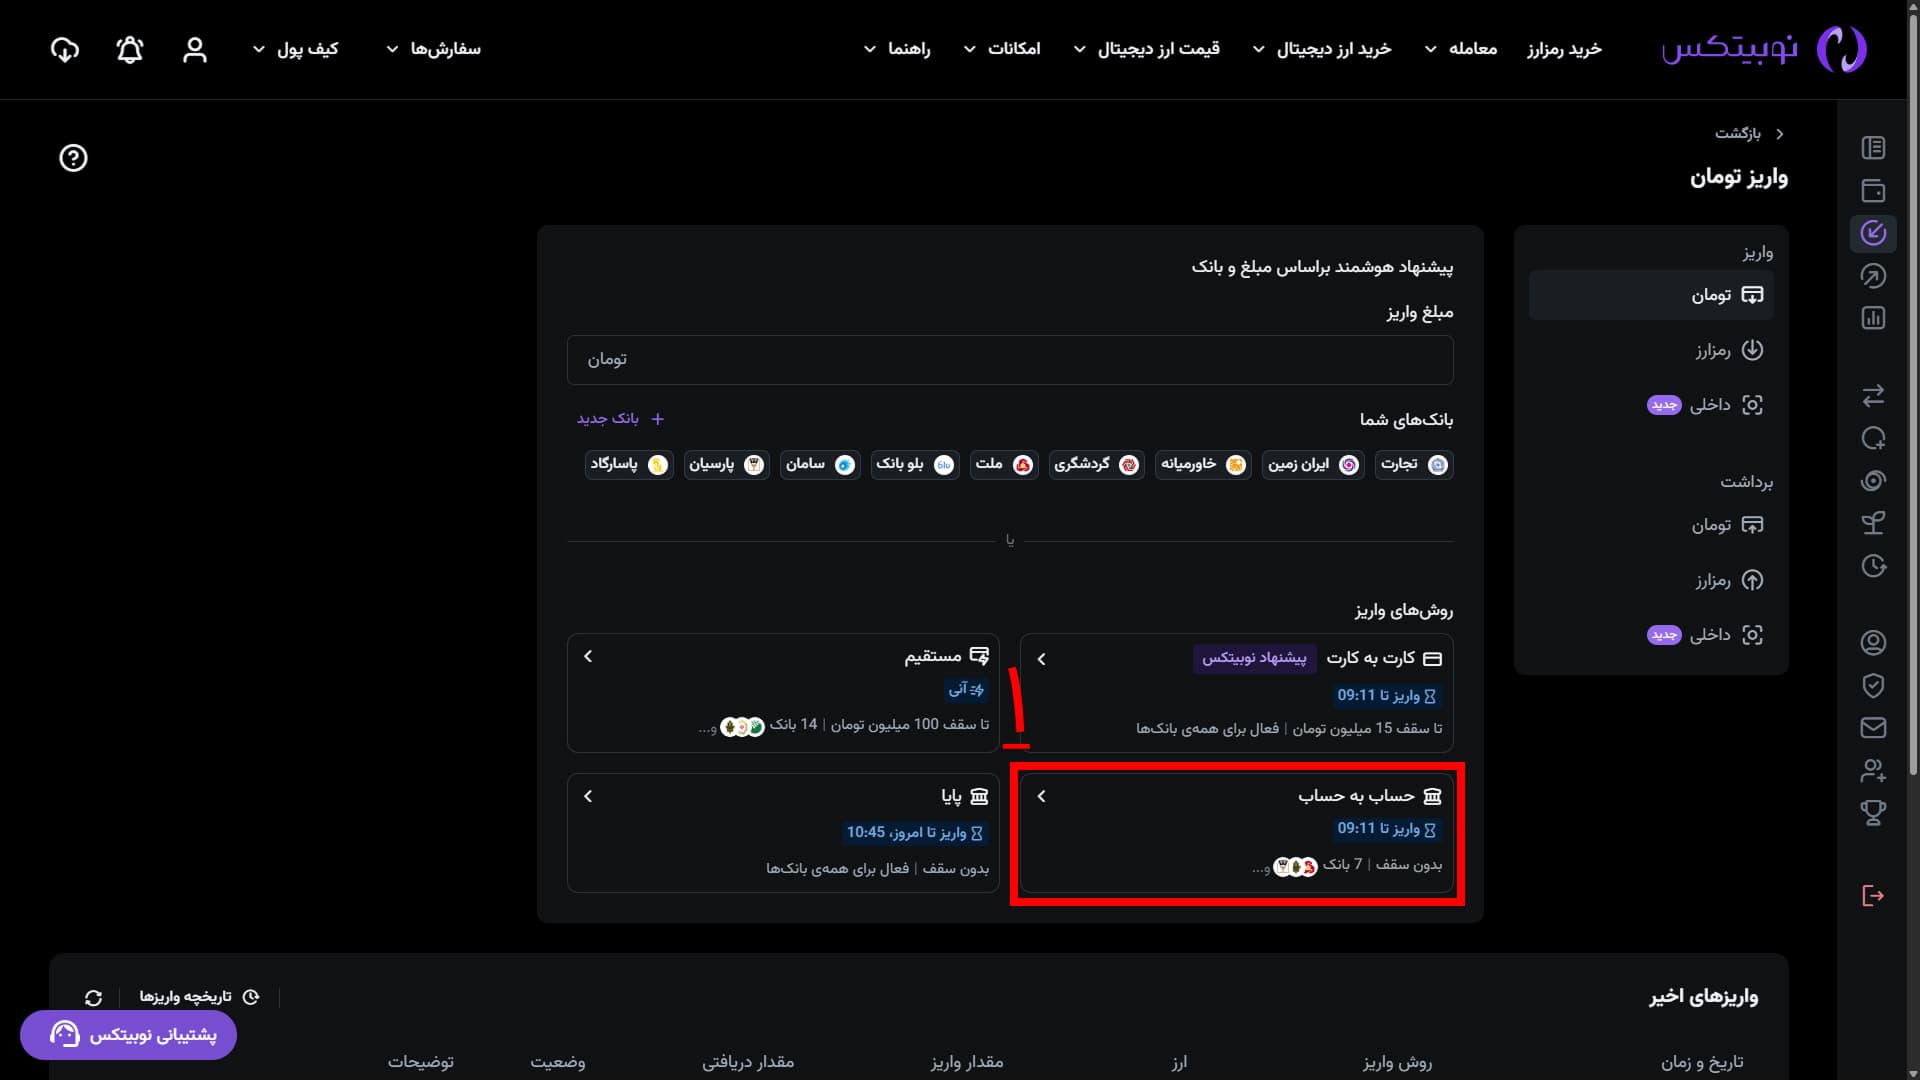Open the پشتیبانی نوبیتکس support button

coord(128,1035)
